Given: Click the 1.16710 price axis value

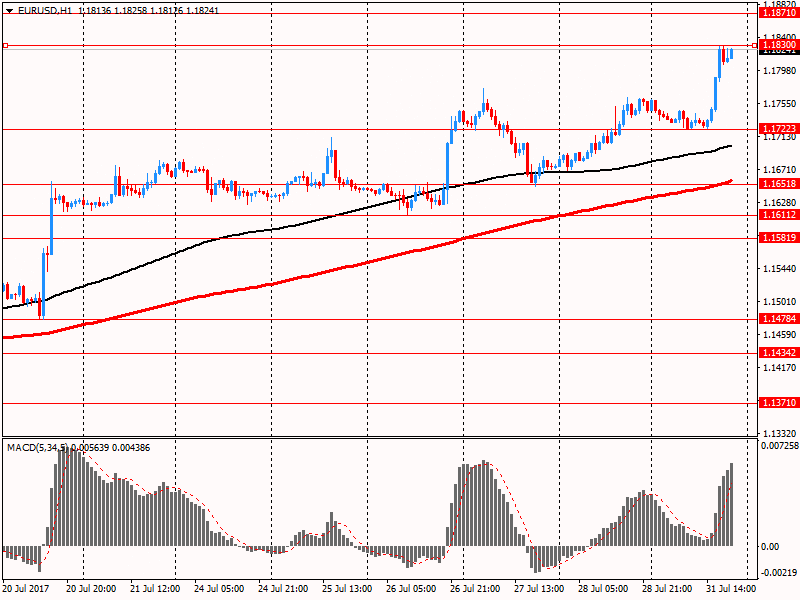Looking at the screenshot, I should (x=779, y=169).
